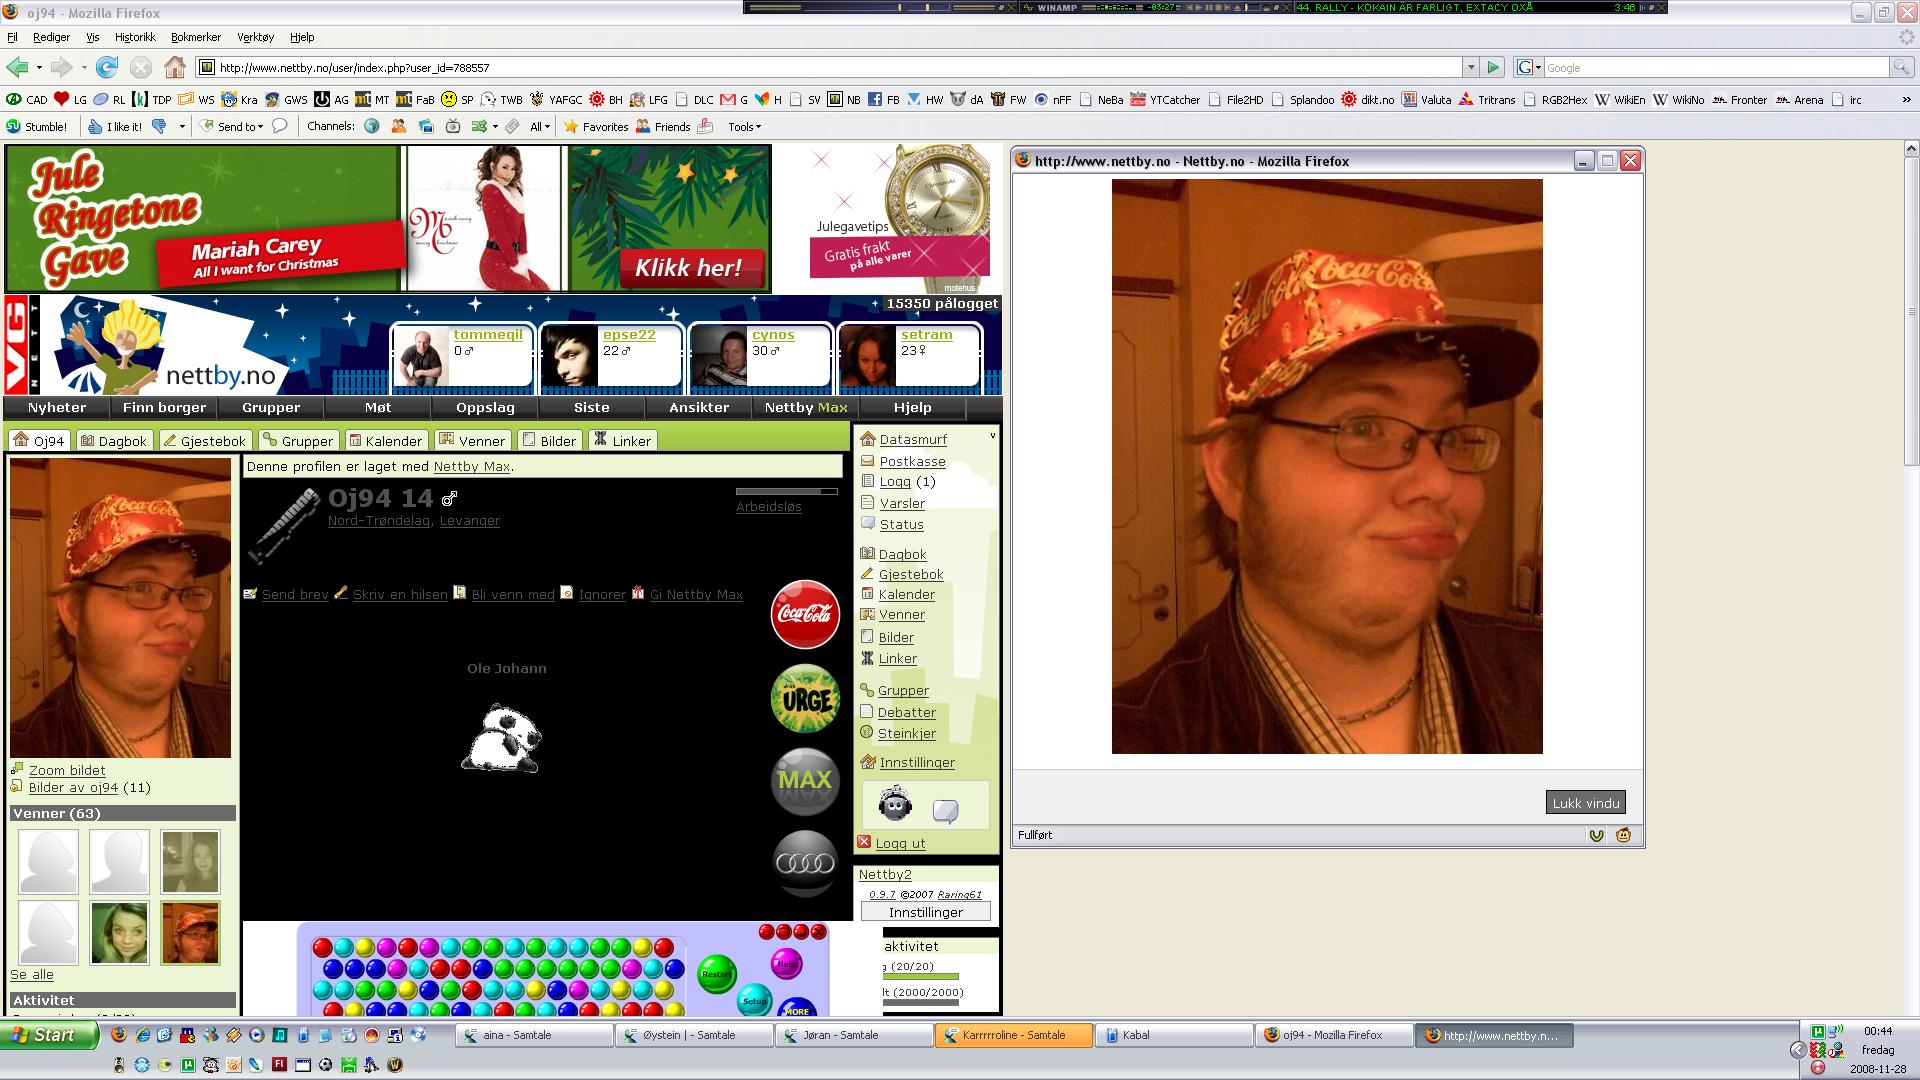
Task: Open the Bokmerker menu
Action: [196, 37]
